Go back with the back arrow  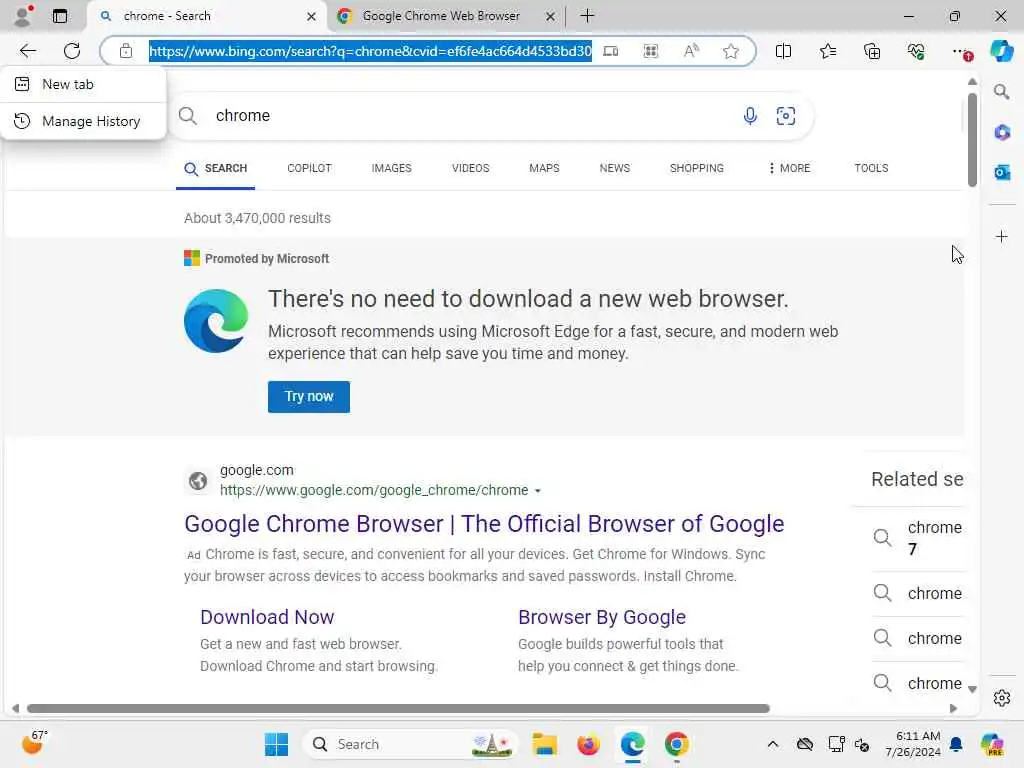27,51
